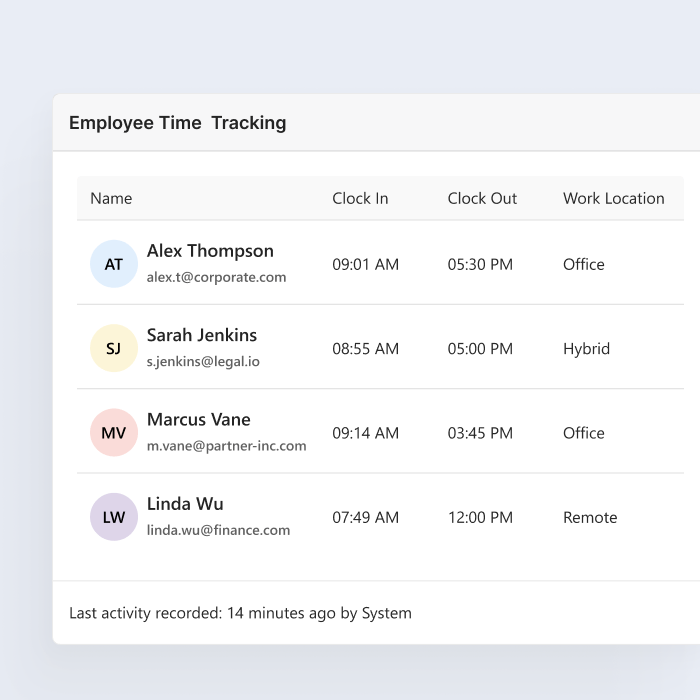The image size is (700, 700).
Task: Sort by the Name column header
Action: [x=111, y=198]
